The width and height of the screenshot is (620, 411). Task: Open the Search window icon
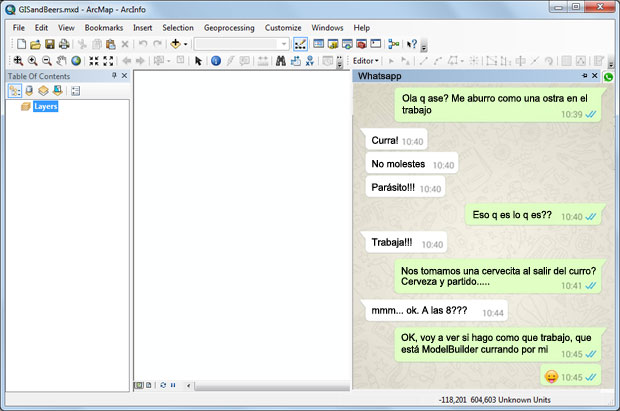[x=347, y=44]
